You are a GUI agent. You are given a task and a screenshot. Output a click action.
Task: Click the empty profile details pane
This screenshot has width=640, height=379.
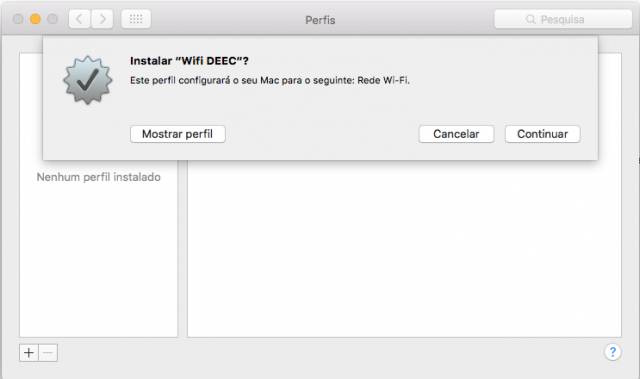point(404,249)
